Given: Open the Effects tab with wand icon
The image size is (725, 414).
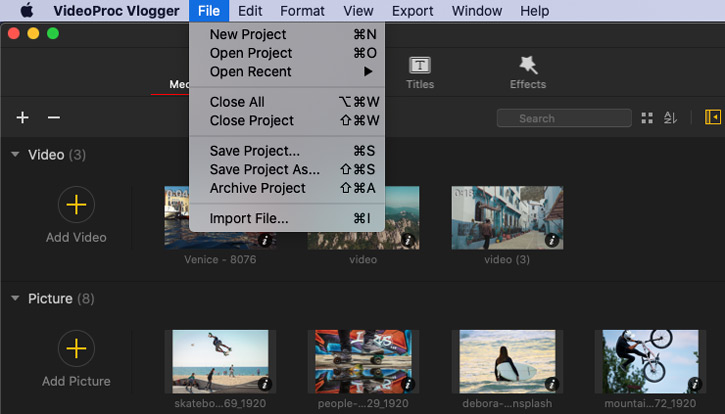Looking at the screenshot, I should pos(527,66).
